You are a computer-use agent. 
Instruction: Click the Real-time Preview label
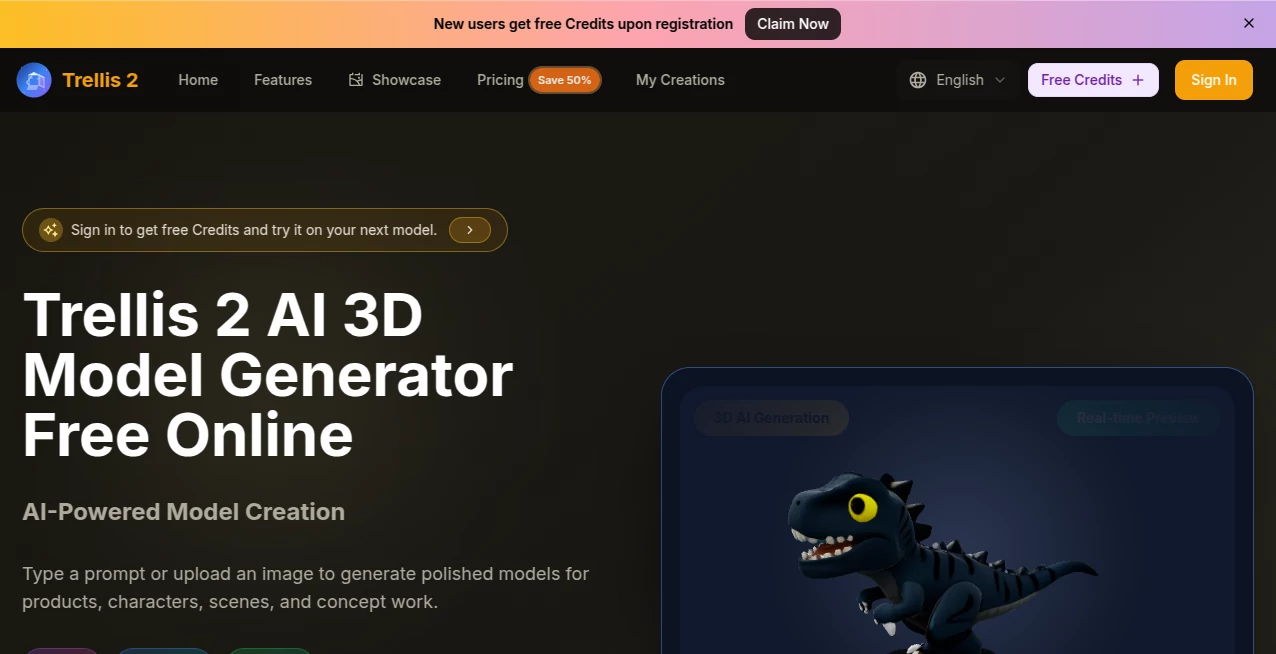coord(1138,418)
